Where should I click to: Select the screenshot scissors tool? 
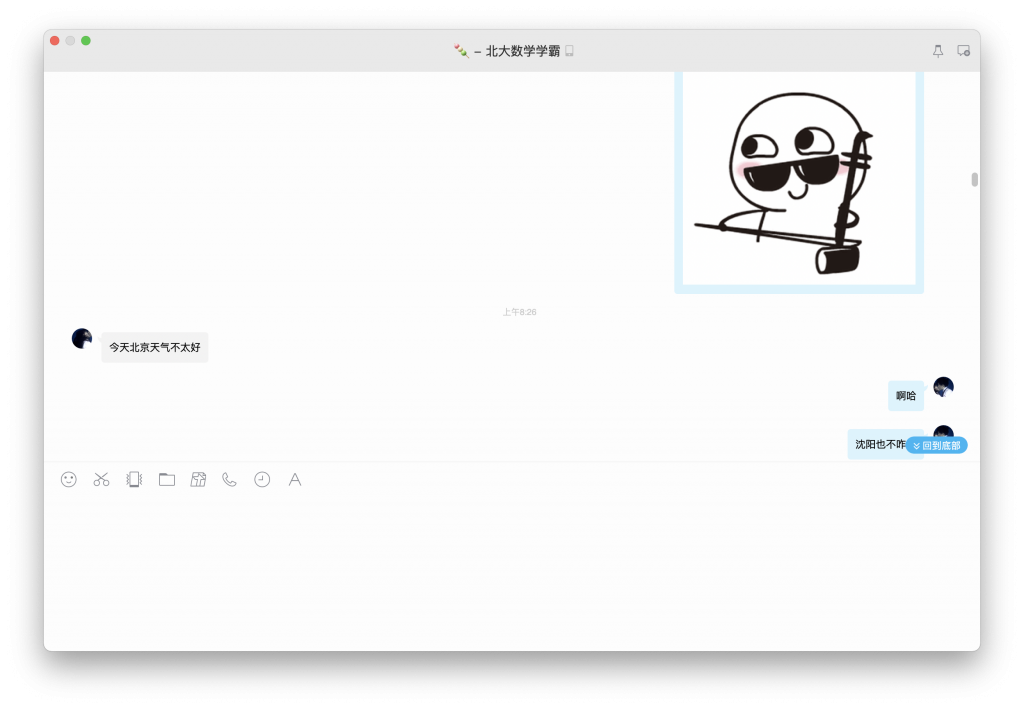100,480
